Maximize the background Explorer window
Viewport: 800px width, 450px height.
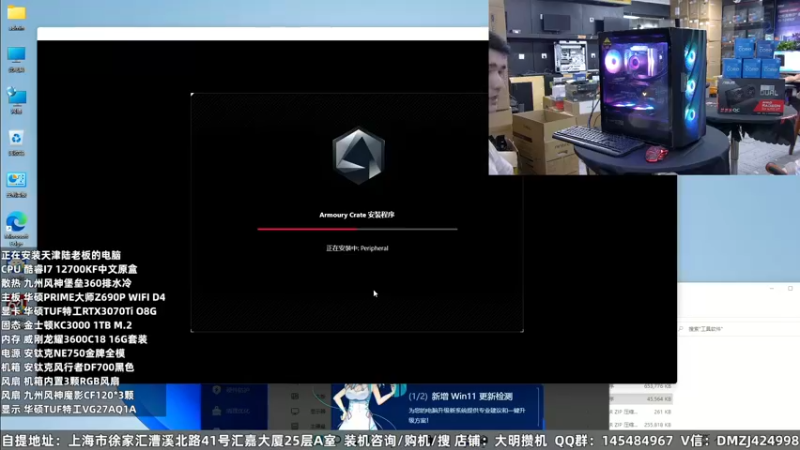(790, 289)
